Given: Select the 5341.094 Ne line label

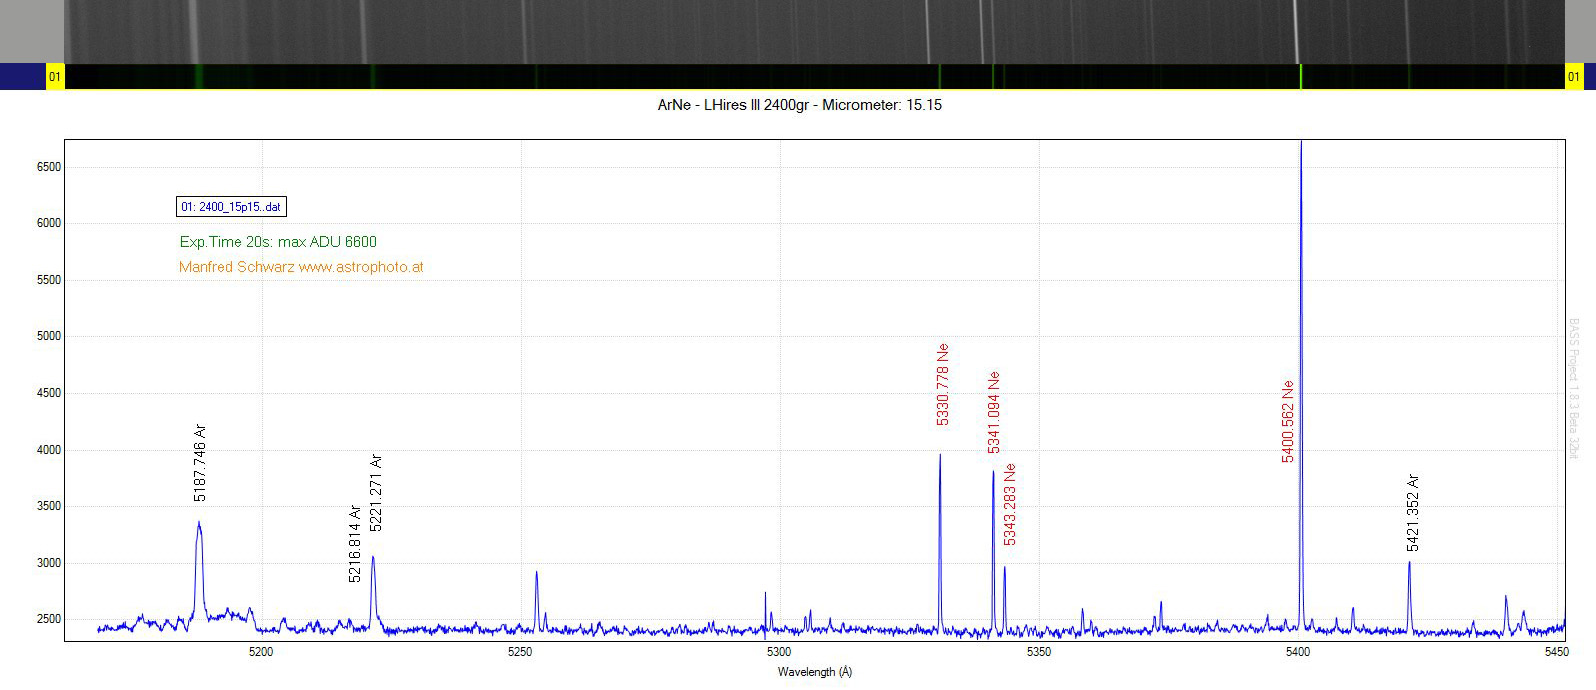Looking at the screenshot, I should pos(994,413).
